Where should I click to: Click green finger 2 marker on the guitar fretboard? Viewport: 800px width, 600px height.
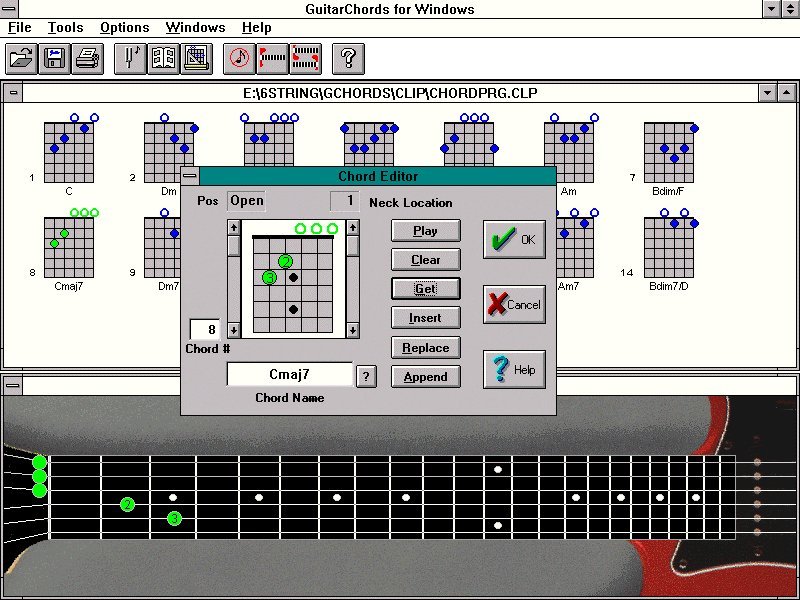click(128, 505)
